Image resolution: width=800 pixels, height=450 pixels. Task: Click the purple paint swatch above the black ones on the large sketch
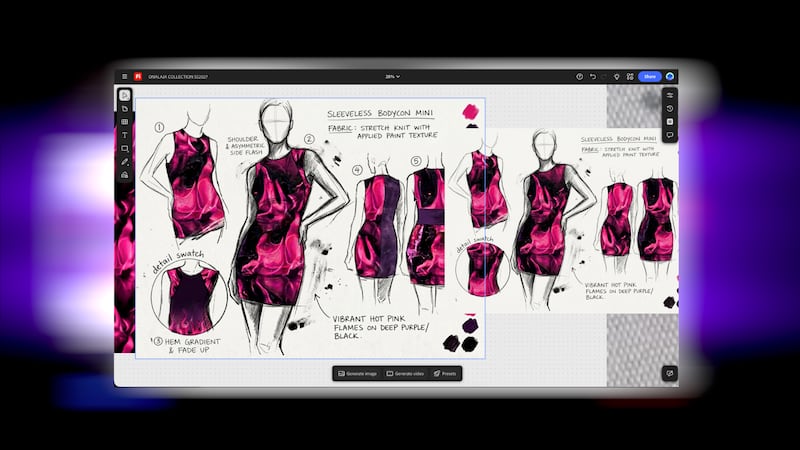[x=469, y=325]
